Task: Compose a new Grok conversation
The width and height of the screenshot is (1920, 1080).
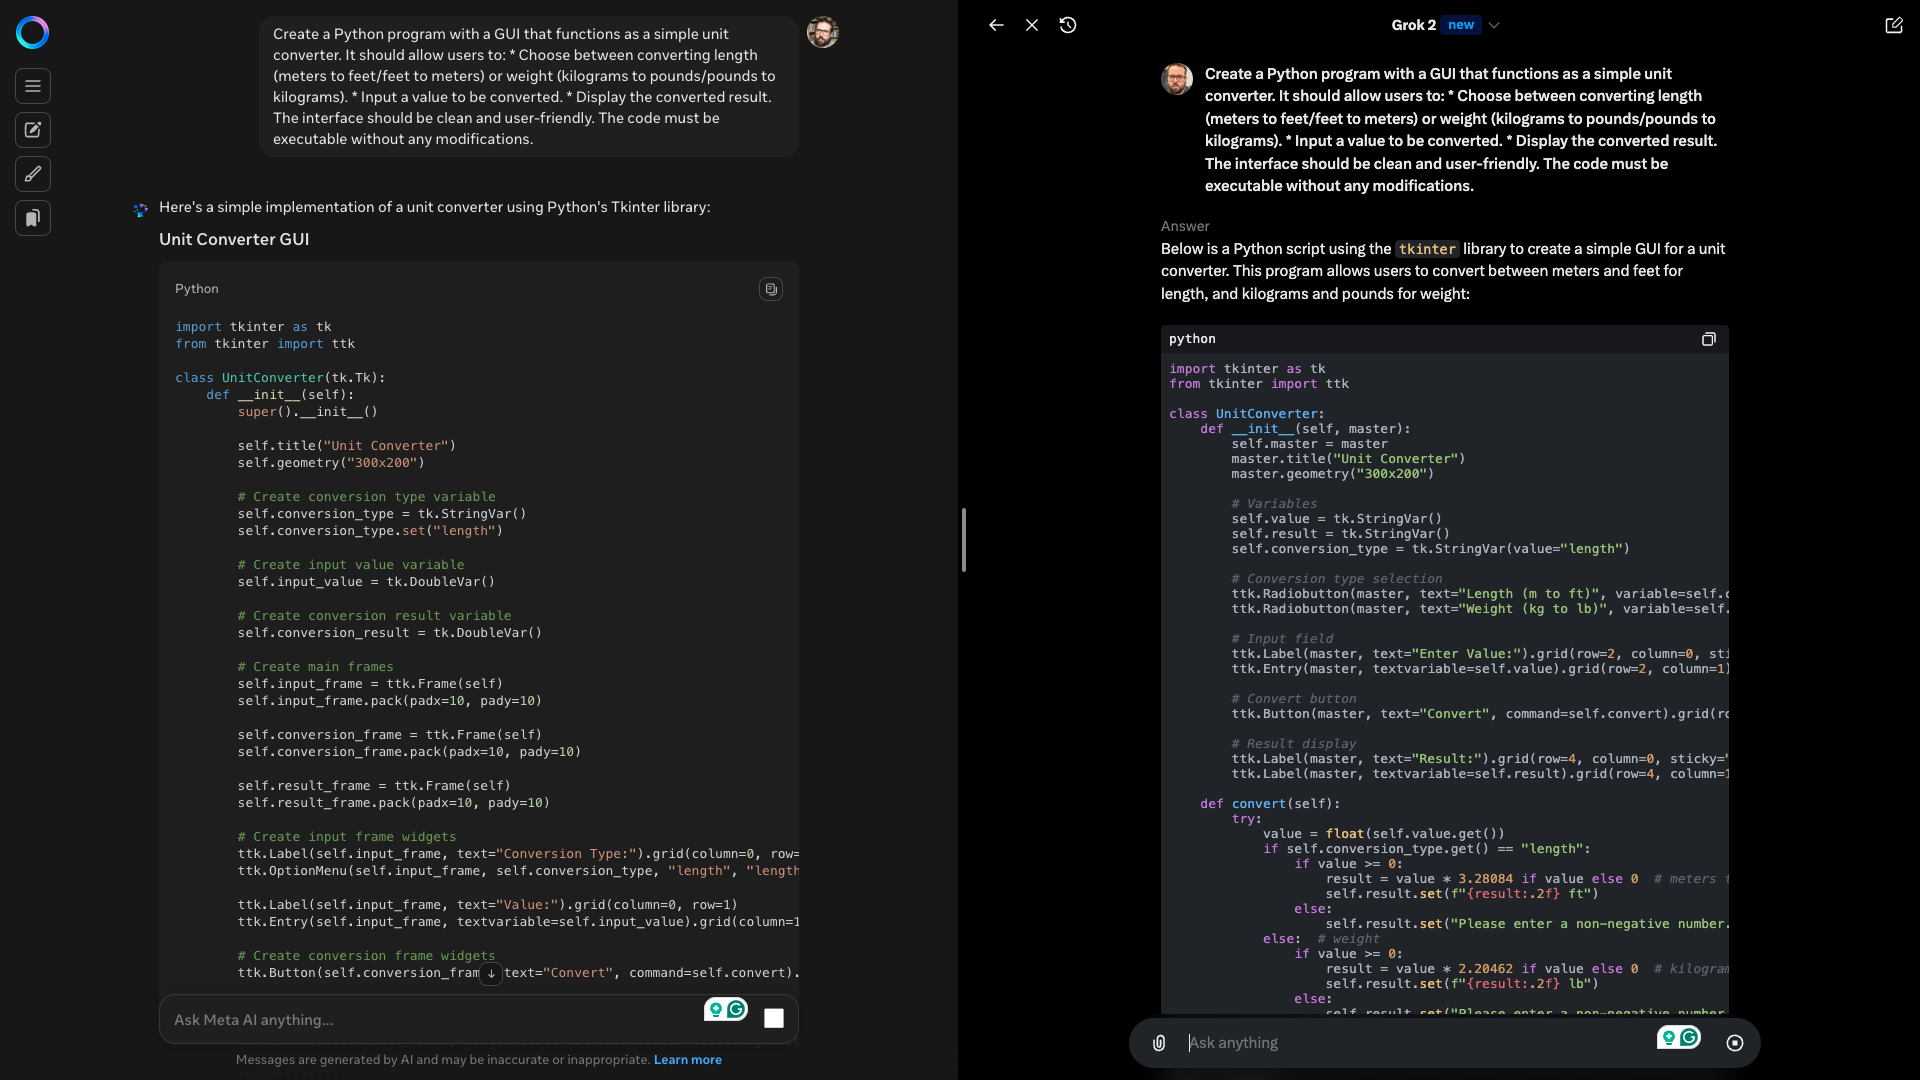Action: coord(1893,25)
